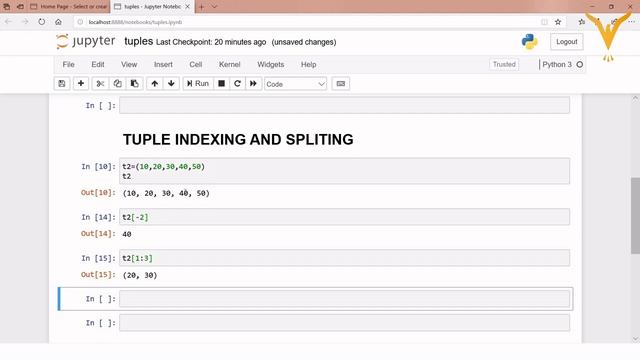Open the Help menu
Image resolution: width=640 pixels, height=360 pixels.
309,64
